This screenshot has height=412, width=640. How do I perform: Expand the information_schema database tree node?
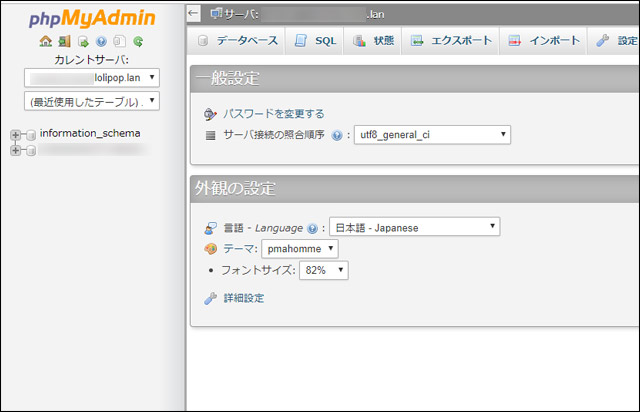click(16, 134)
